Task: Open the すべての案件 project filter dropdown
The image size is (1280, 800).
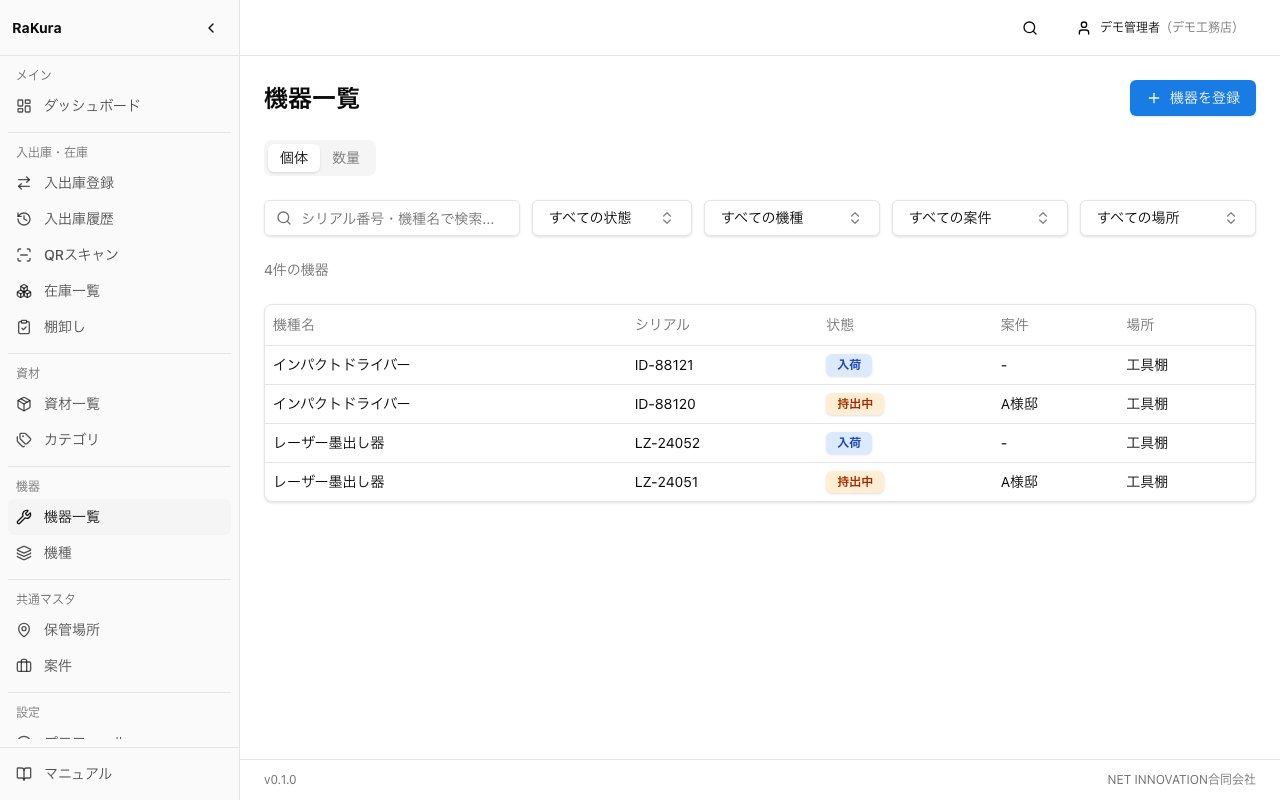Action: click(x=980, y=218)
